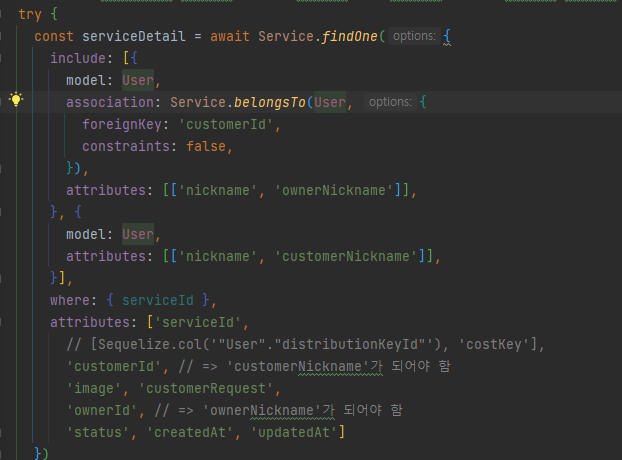Click the 'customerNickname' string in include attributes

tap(346, 256)
